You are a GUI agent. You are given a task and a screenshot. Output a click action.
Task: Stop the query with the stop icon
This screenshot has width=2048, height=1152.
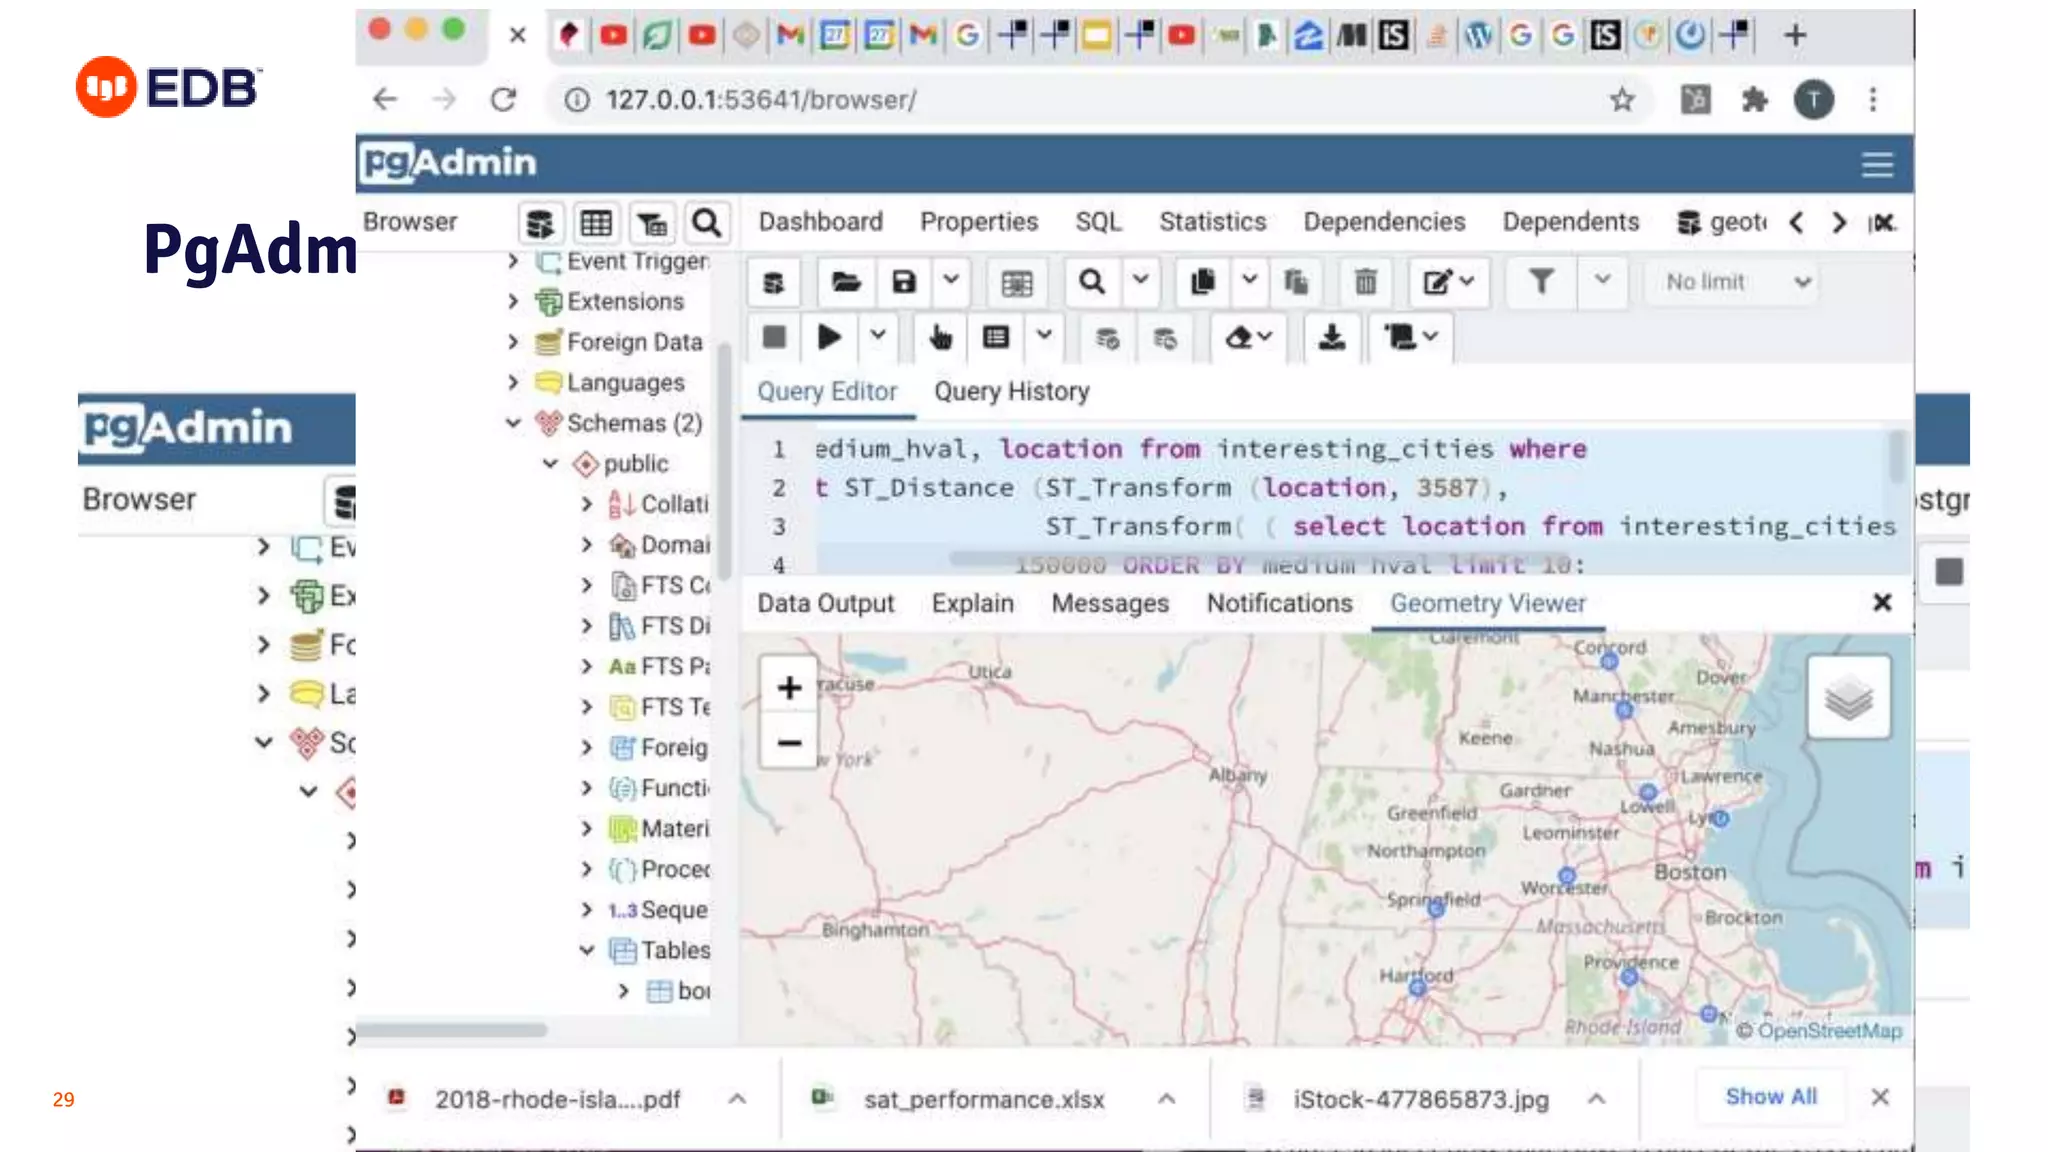point(774,337)
